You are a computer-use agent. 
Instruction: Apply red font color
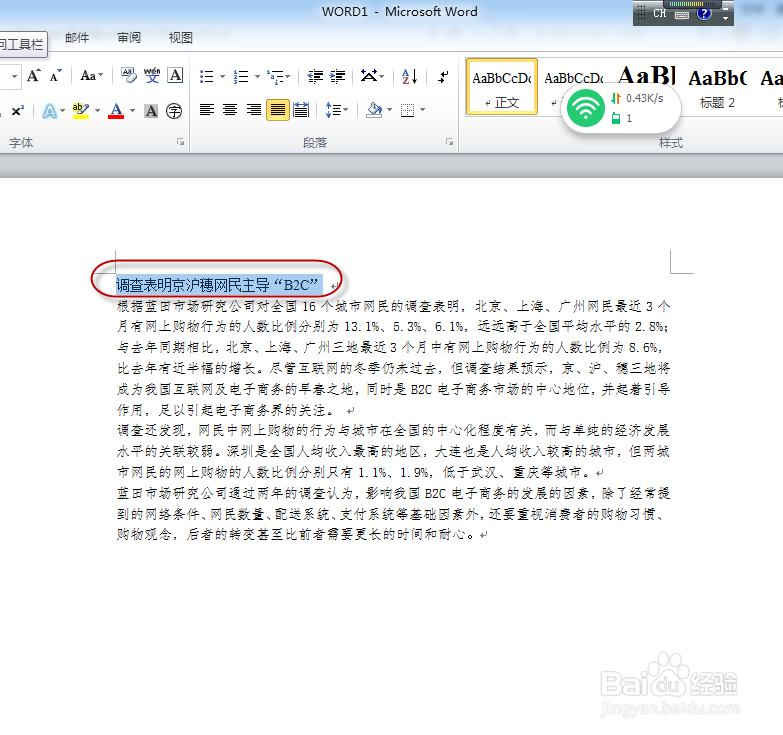pyautogui.click(x=116, y=110)
